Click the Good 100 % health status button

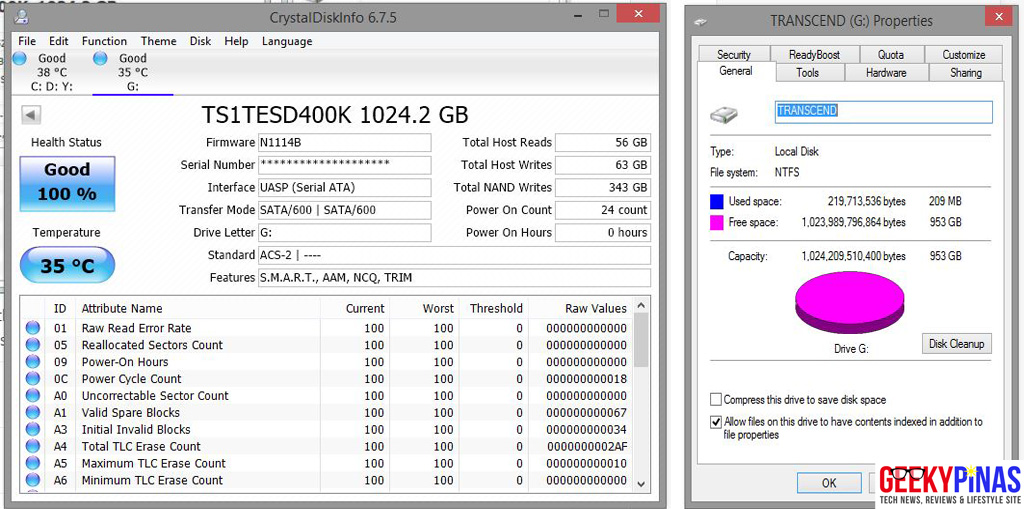coord(67,184)
